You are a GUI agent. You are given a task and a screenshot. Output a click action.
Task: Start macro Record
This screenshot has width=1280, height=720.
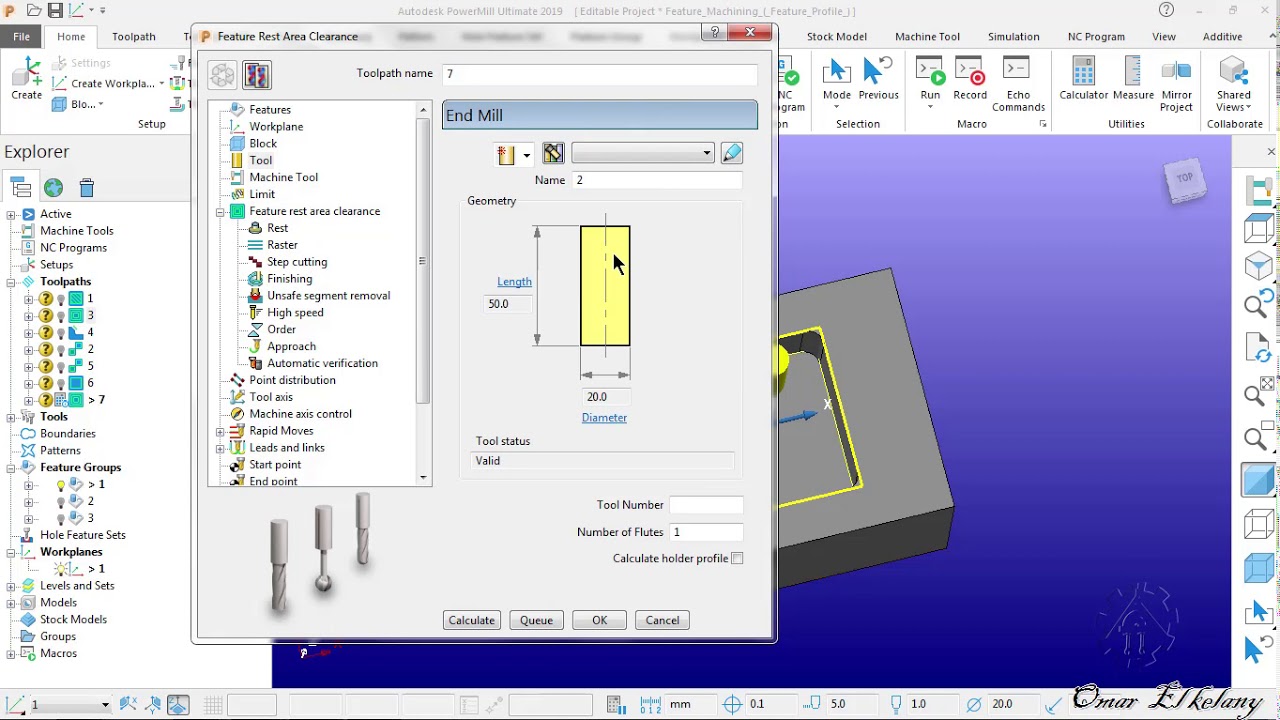(x=970, y=78)
